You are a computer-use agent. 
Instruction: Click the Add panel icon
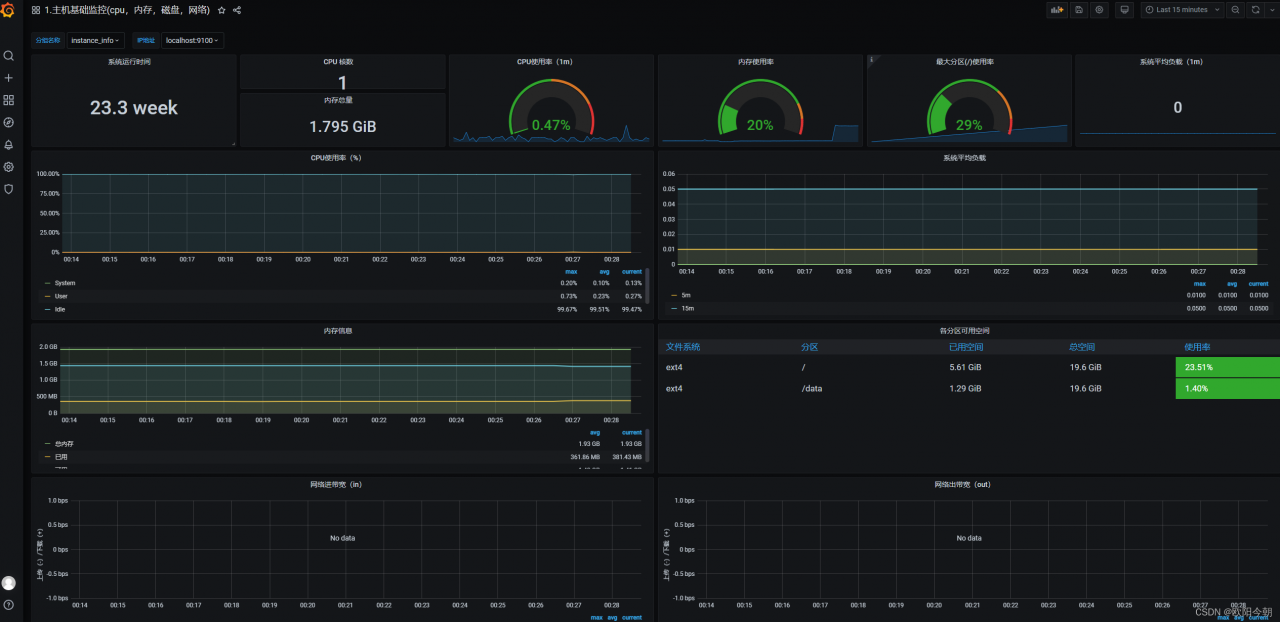coord(1057,10)
